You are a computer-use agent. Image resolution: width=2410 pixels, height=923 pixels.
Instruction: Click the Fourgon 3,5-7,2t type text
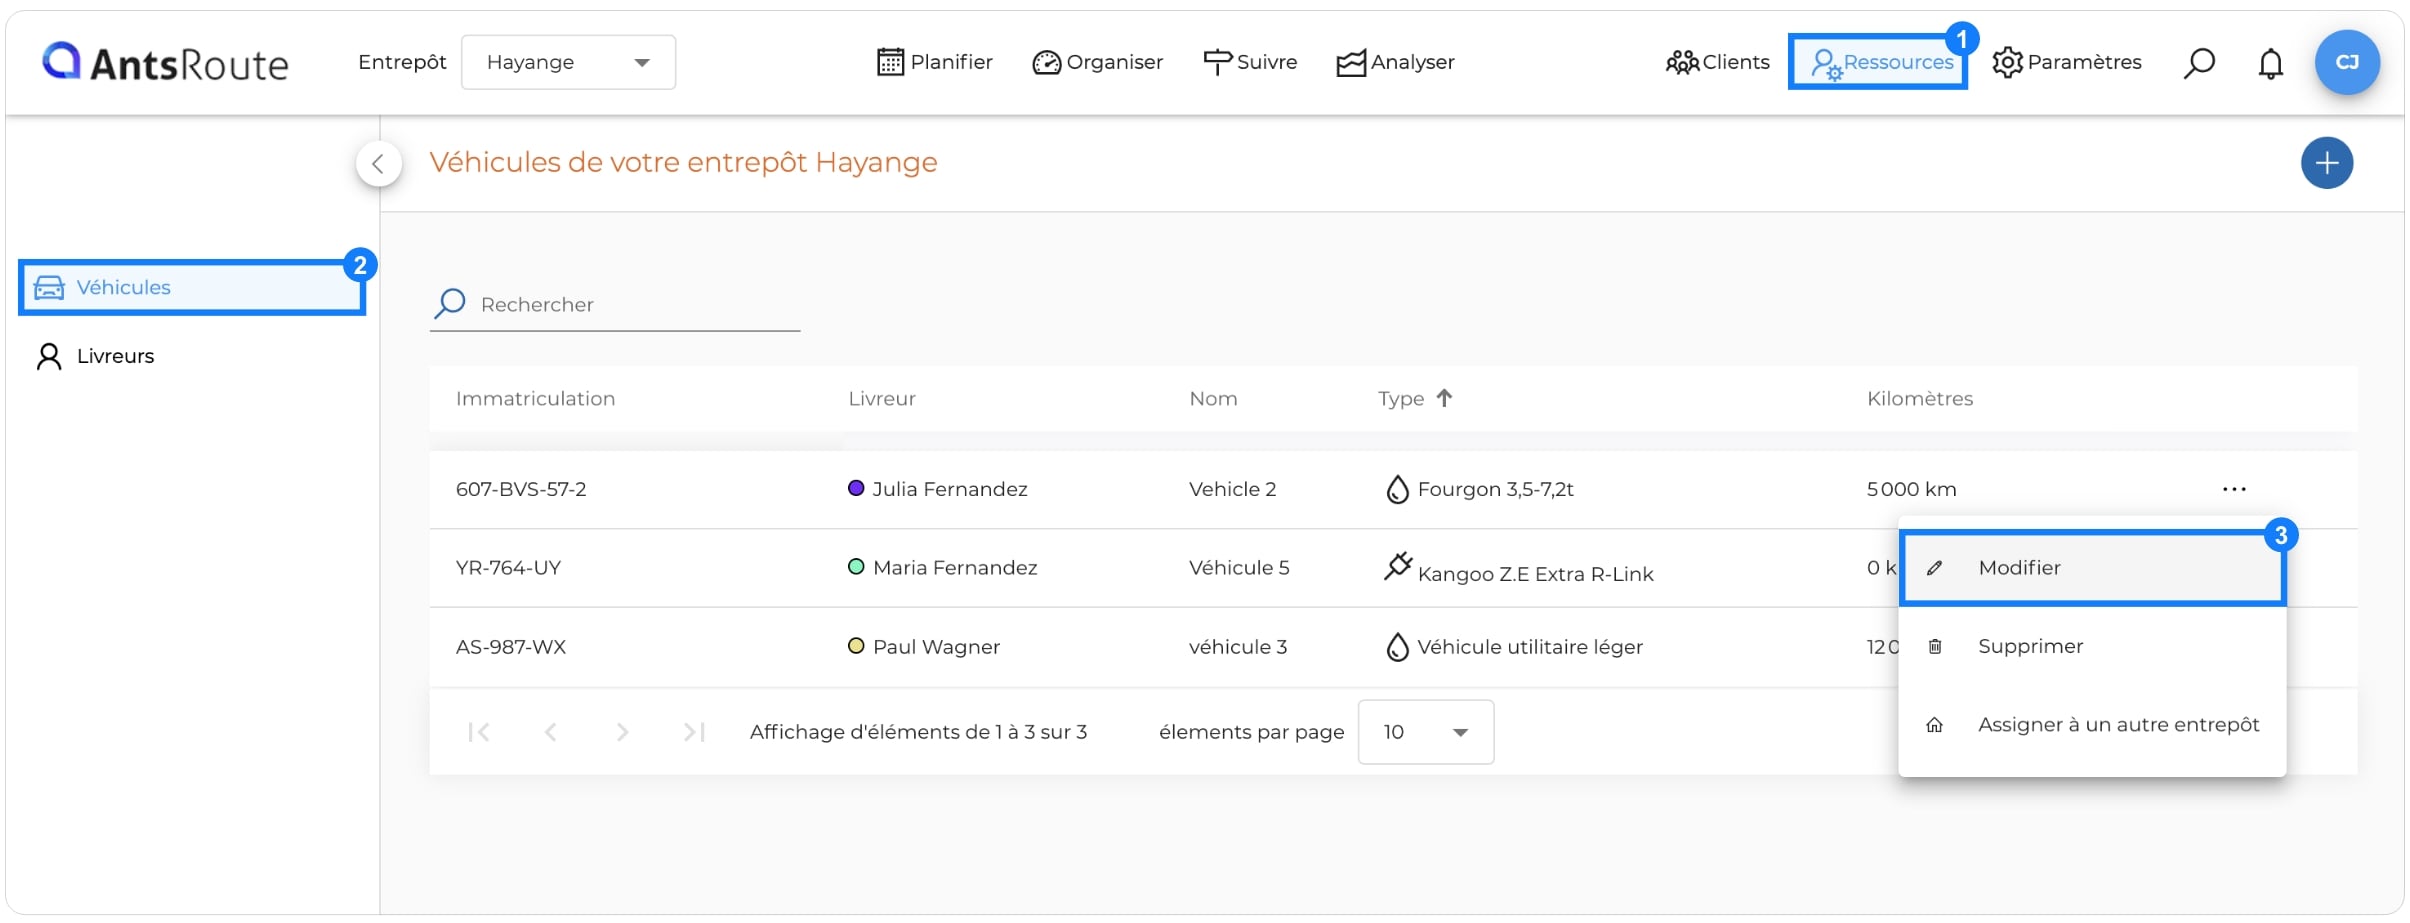pyautogui.click(x=1496, y=489)
